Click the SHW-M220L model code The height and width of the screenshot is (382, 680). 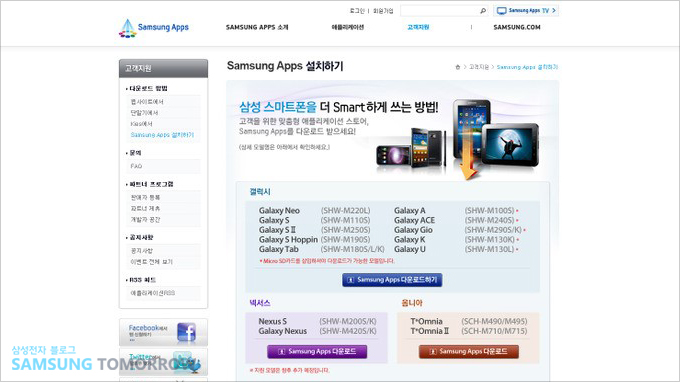(x=346, y=210)
